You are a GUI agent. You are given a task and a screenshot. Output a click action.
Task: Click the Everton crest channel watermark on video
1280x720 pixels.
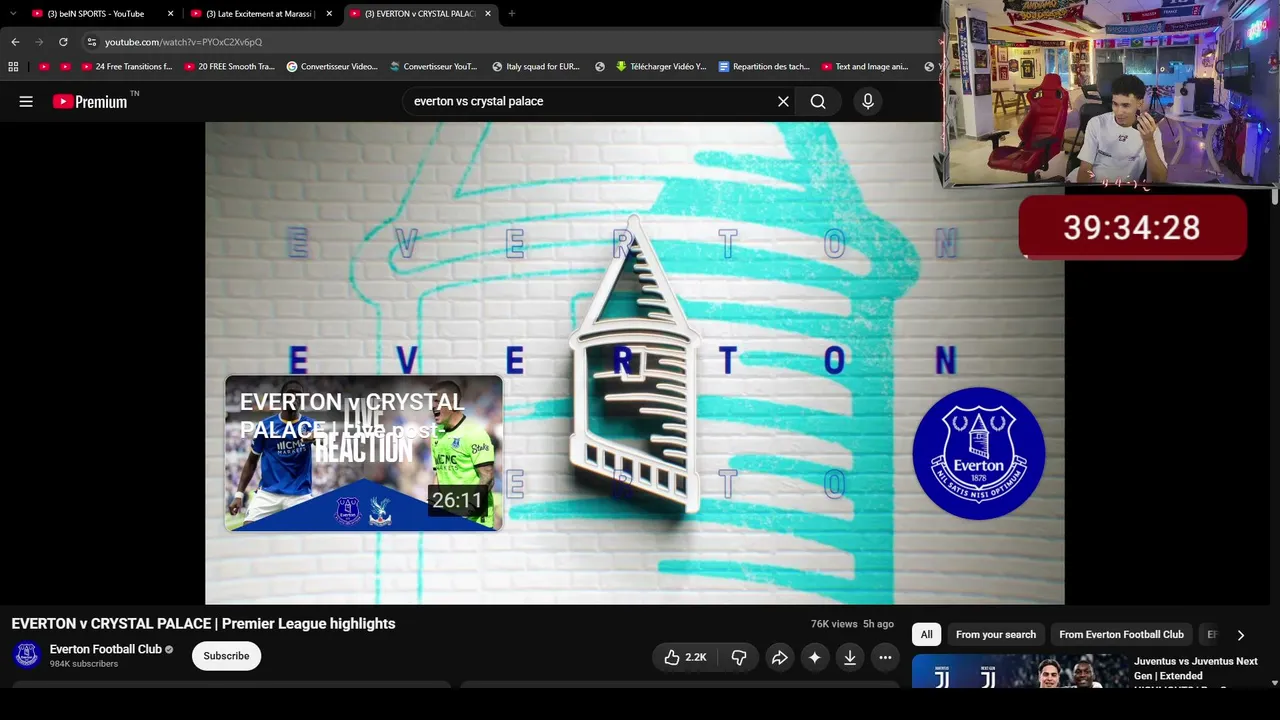coord(979,454)
